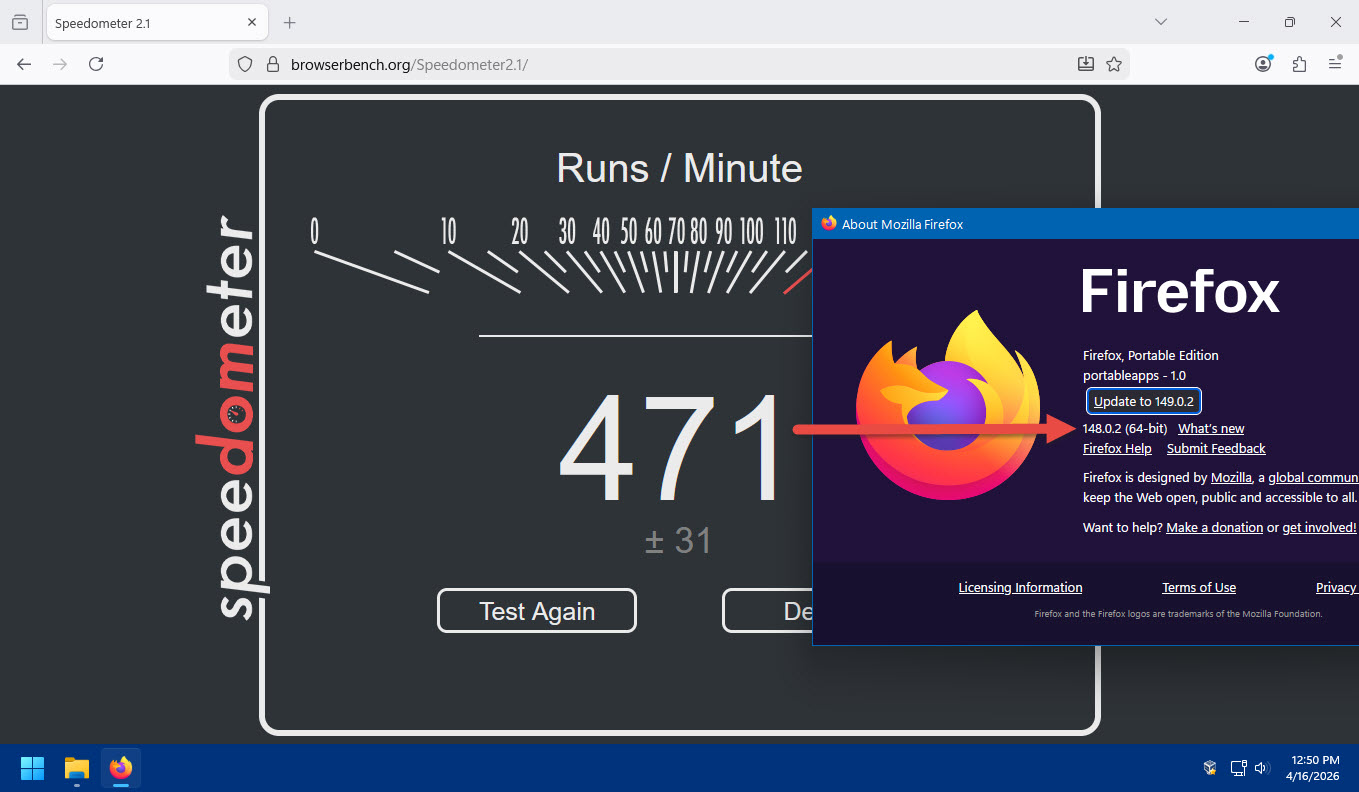1359x792 pixels.
Task: Go back to previous page
Action: pos(24,64)
